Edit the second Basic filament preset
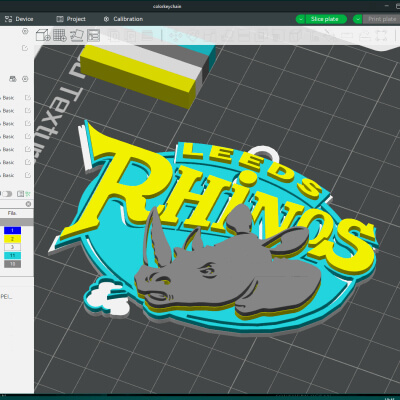 point(28,110)
